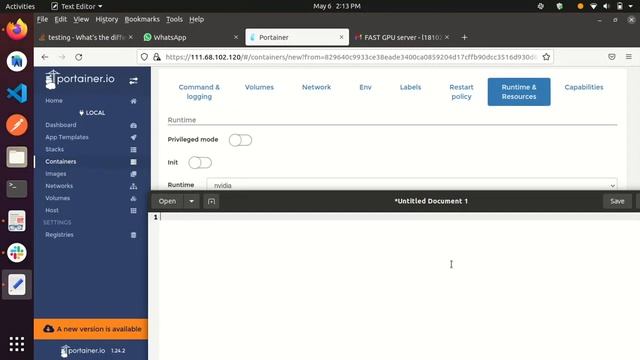The height and width of the screenshot is (360, 640).
Task: Select Runtime & Resources tab
Action: [x=519, y=92]
